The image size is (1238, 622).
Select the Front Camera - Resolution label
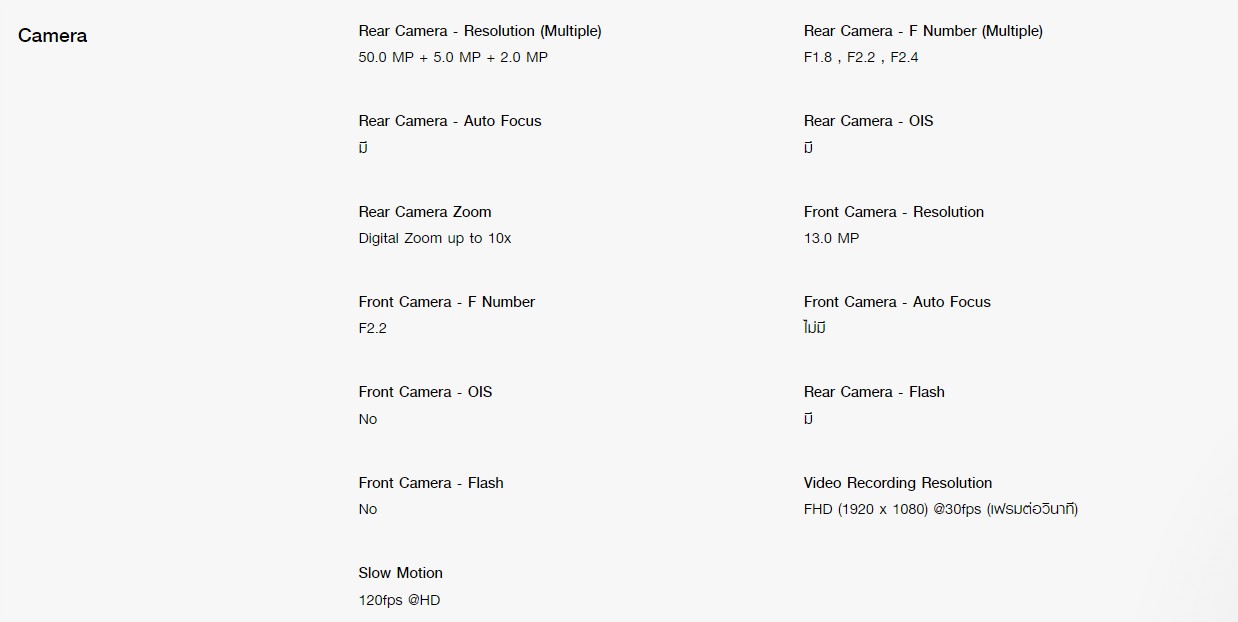click(x=894, y=212)
